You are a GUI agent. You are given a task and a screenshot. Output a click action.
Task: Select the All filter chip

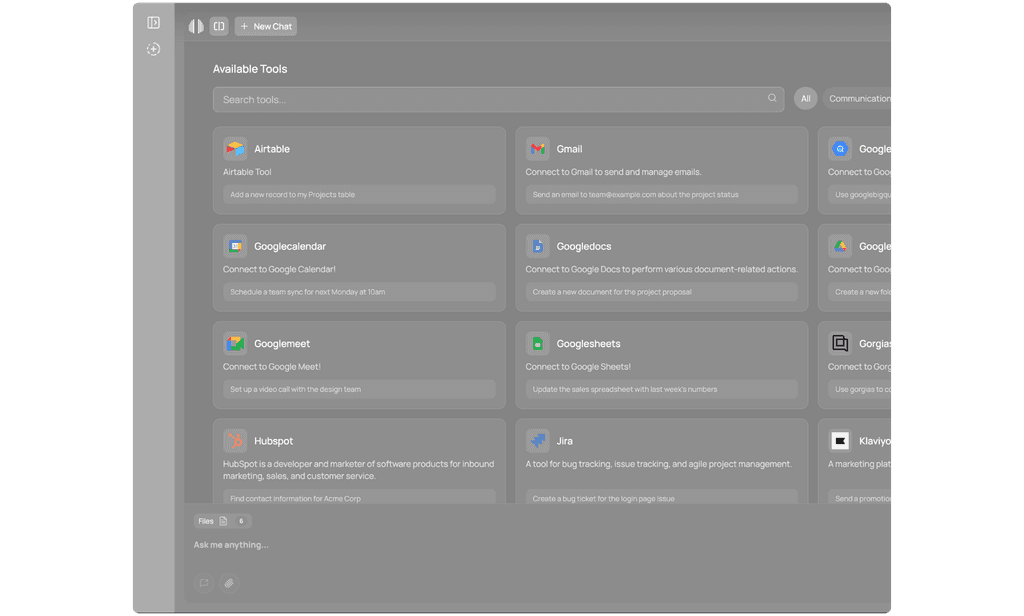(x=805, y=99)
